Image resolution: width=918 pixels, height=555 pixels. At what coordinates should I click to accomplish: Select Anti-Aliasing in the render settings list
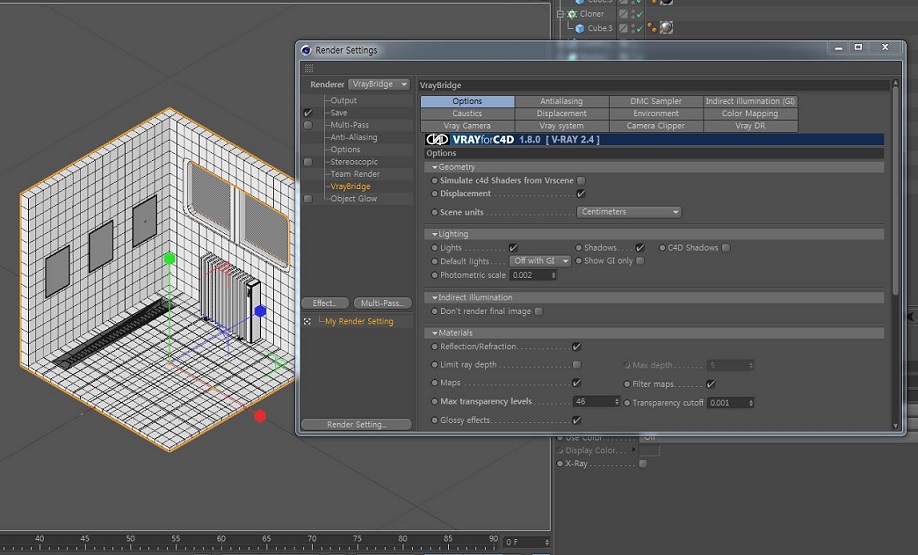(354, 138)
